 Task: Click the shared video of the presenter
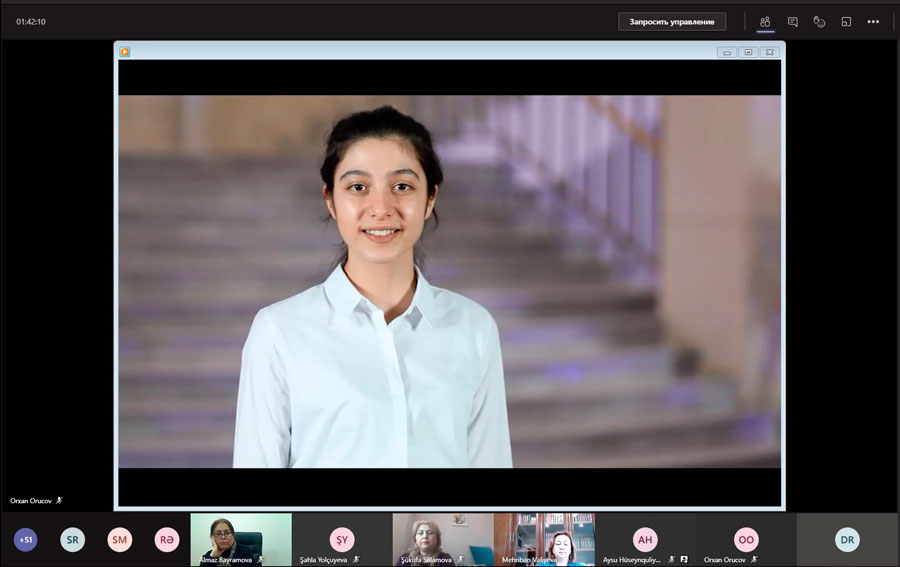click(449, 281)
